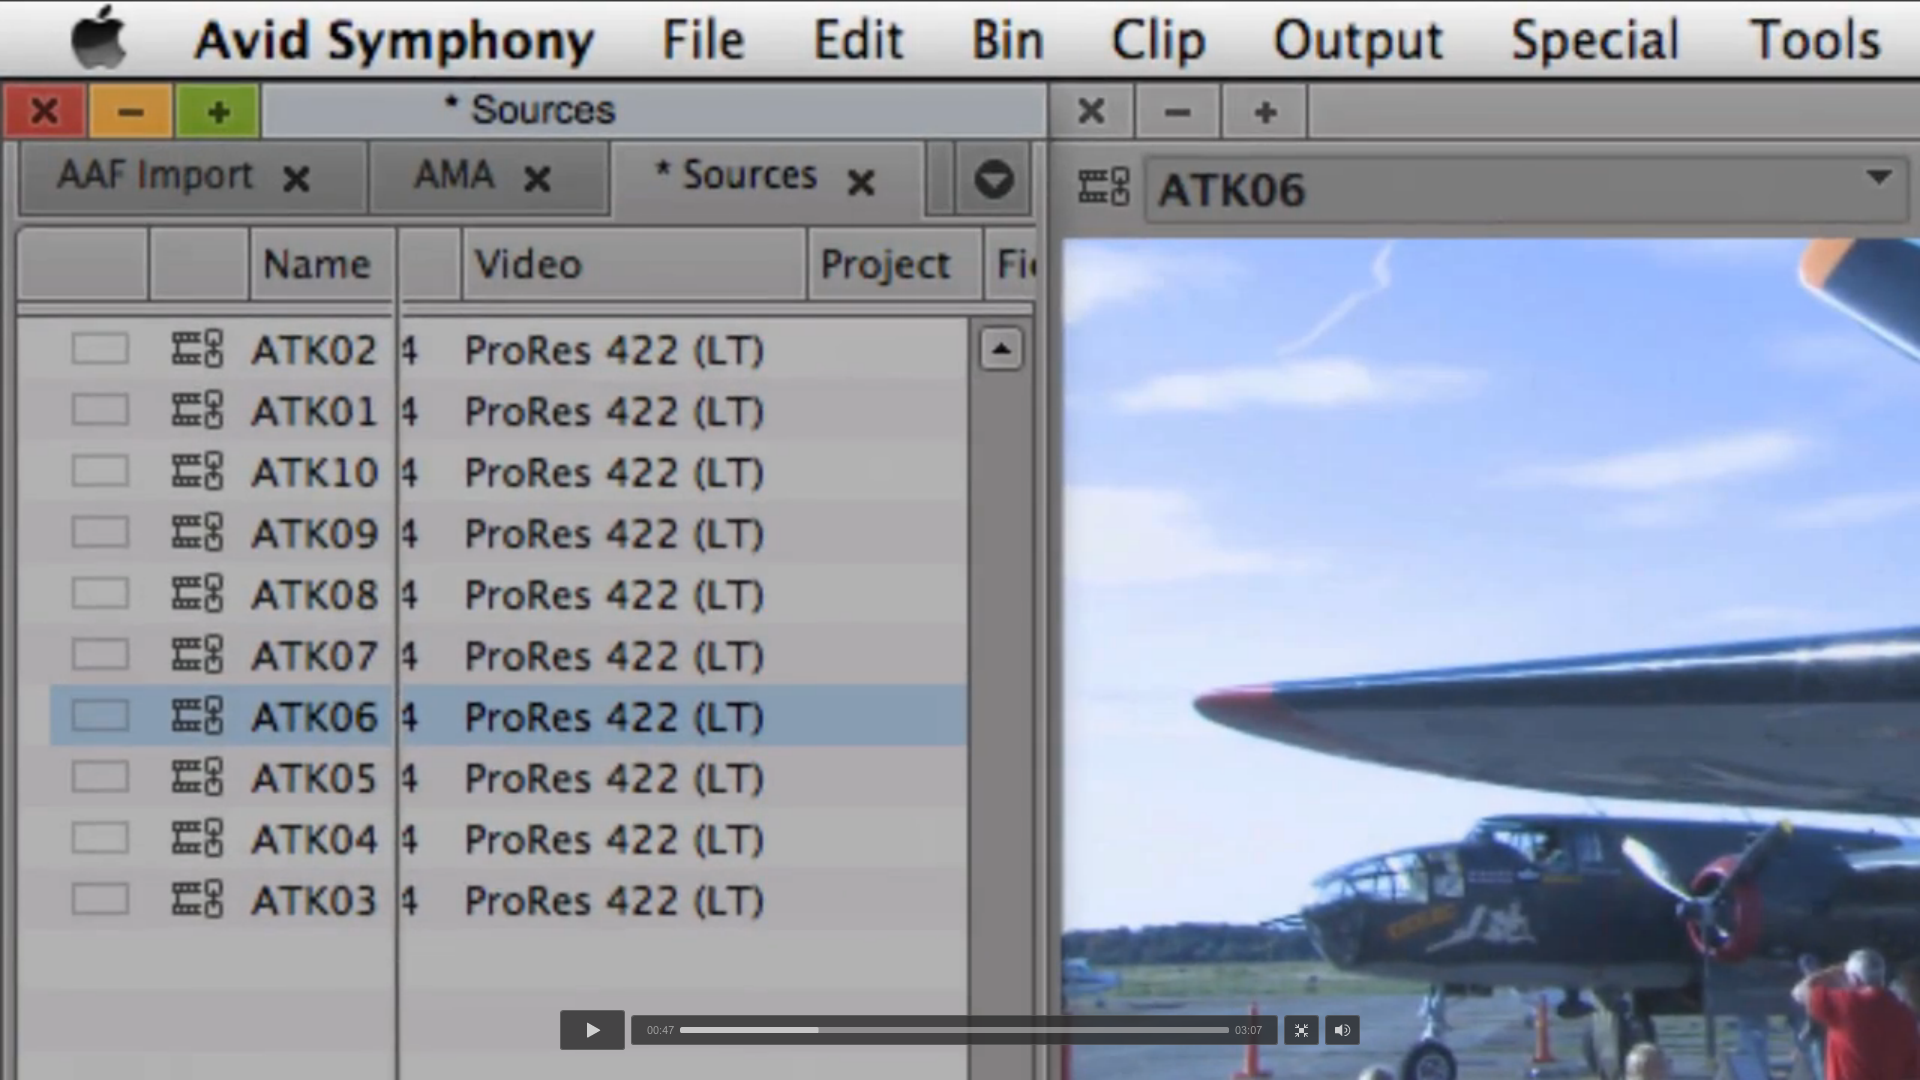Close the Sources tab
Viewport: 1920px width, 1080px height.
pyautogui.click(x=861, y=182)
